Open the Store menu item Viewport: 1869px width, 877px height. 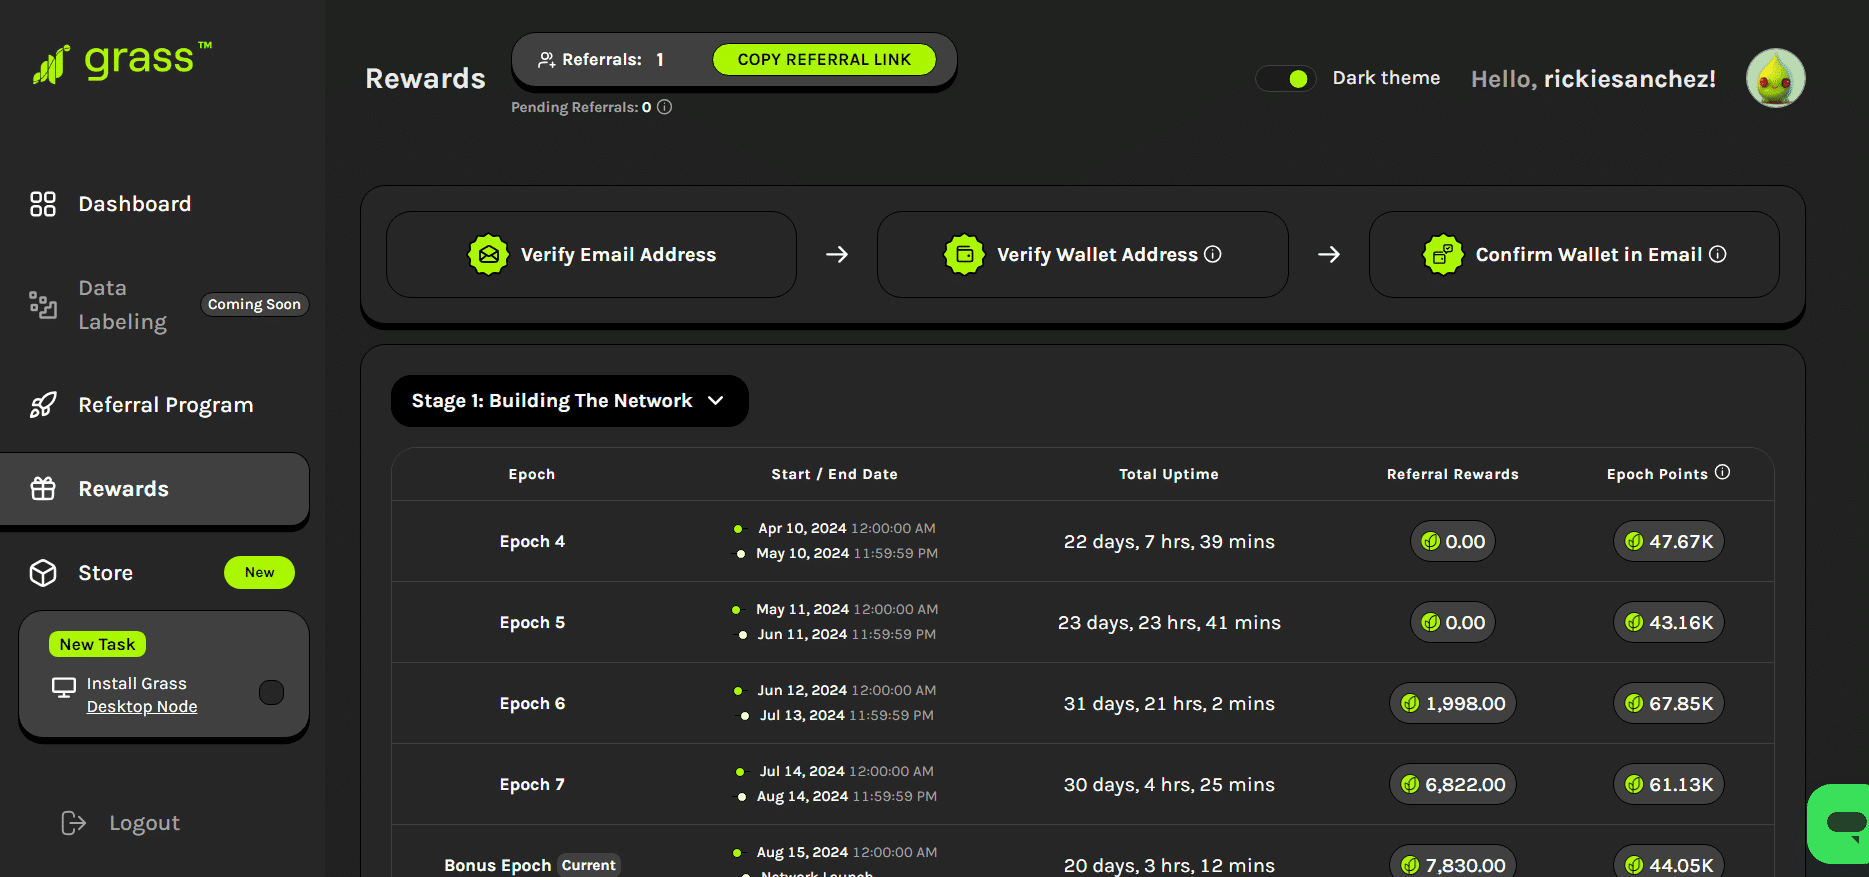106,573
